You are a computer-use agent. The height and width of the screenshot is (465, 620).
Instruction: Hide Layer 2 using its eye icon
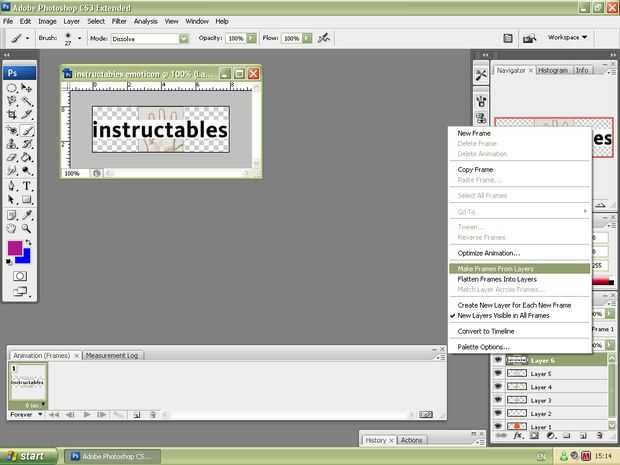498,413
